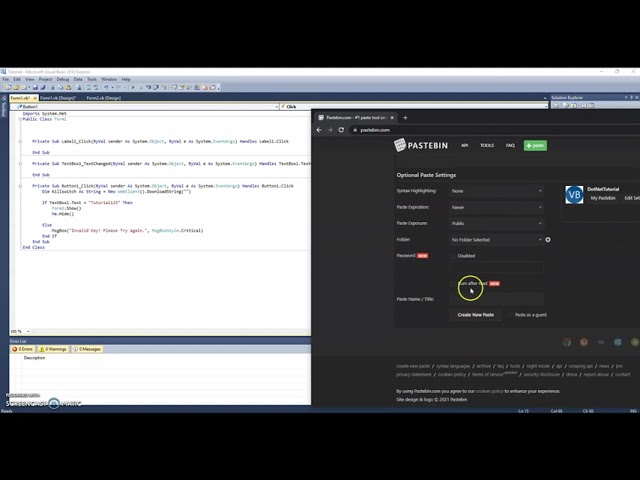Open the Toolbox side panel tab

click(x=3, y=109)
